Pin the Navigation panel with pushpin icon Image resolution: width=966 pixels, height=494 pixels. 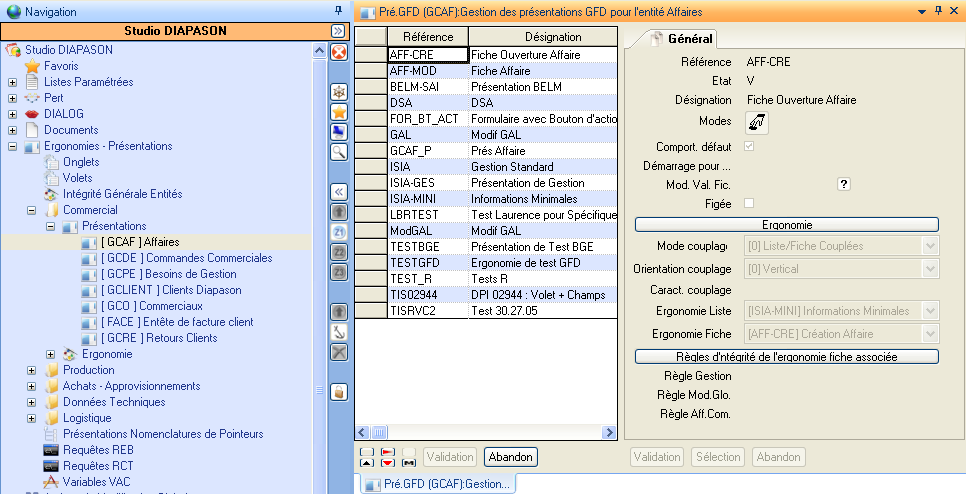coord(338,10)
